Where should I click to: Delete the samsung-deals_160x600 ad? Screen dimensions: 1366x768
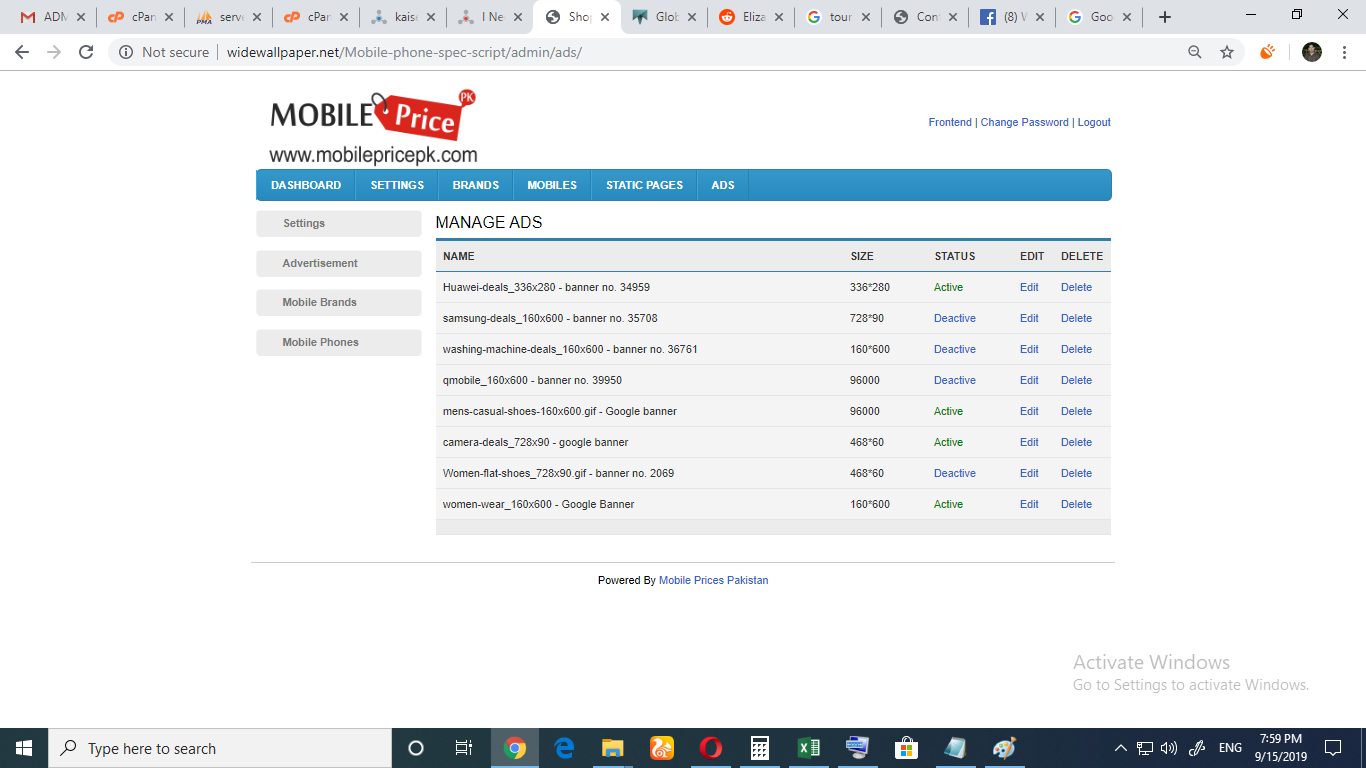(x=1076, y=318)
